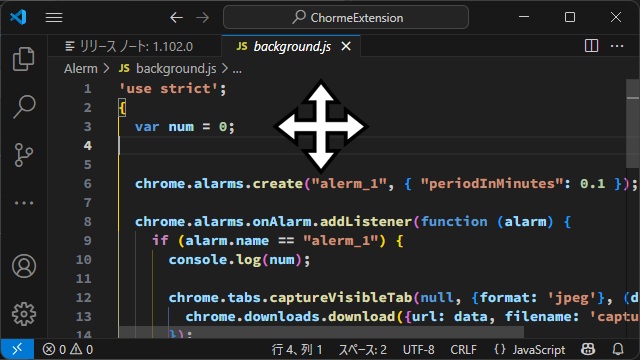Click addListener on line 8
Image resolution: width=640 pixels, height=360 pixels.
tap(366, 222)
